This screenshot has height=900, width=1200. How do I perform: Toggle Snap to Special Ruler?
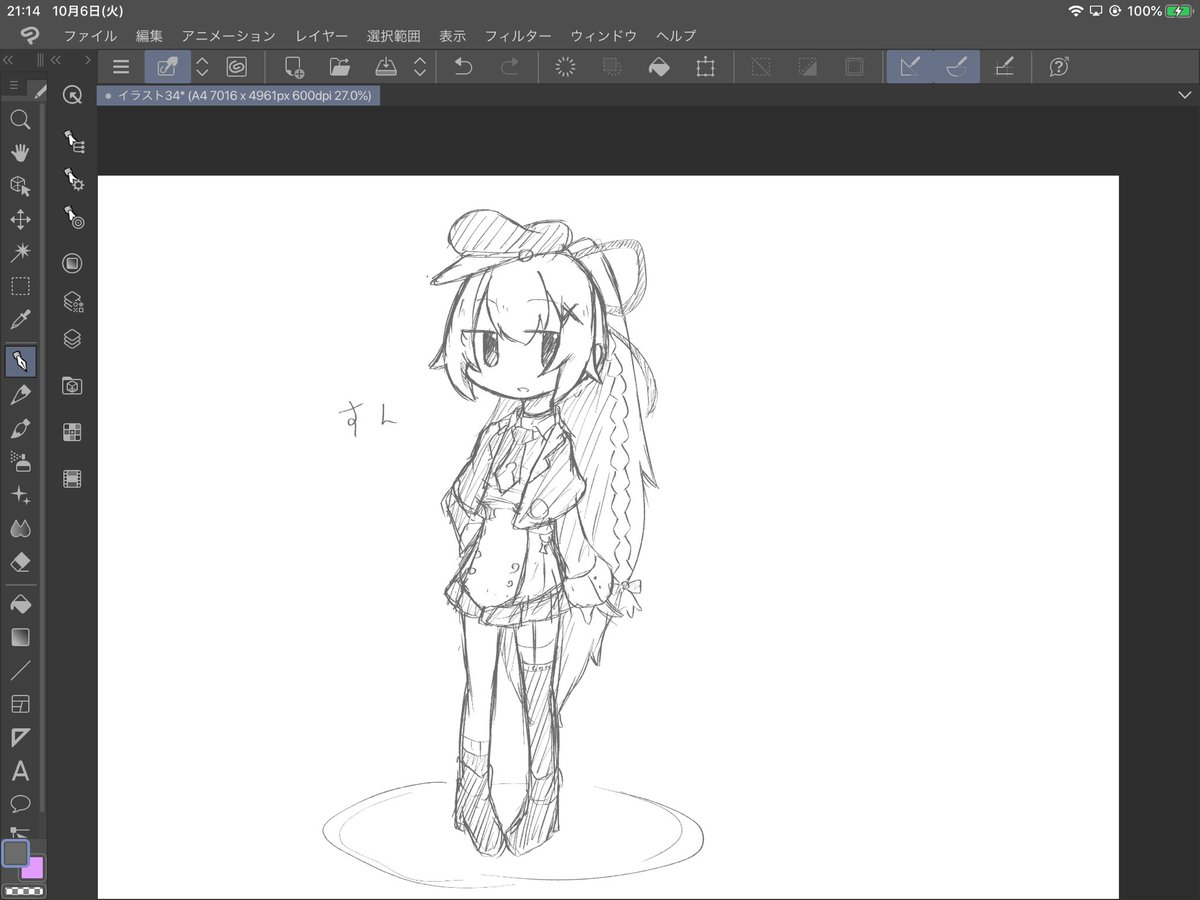956,67
